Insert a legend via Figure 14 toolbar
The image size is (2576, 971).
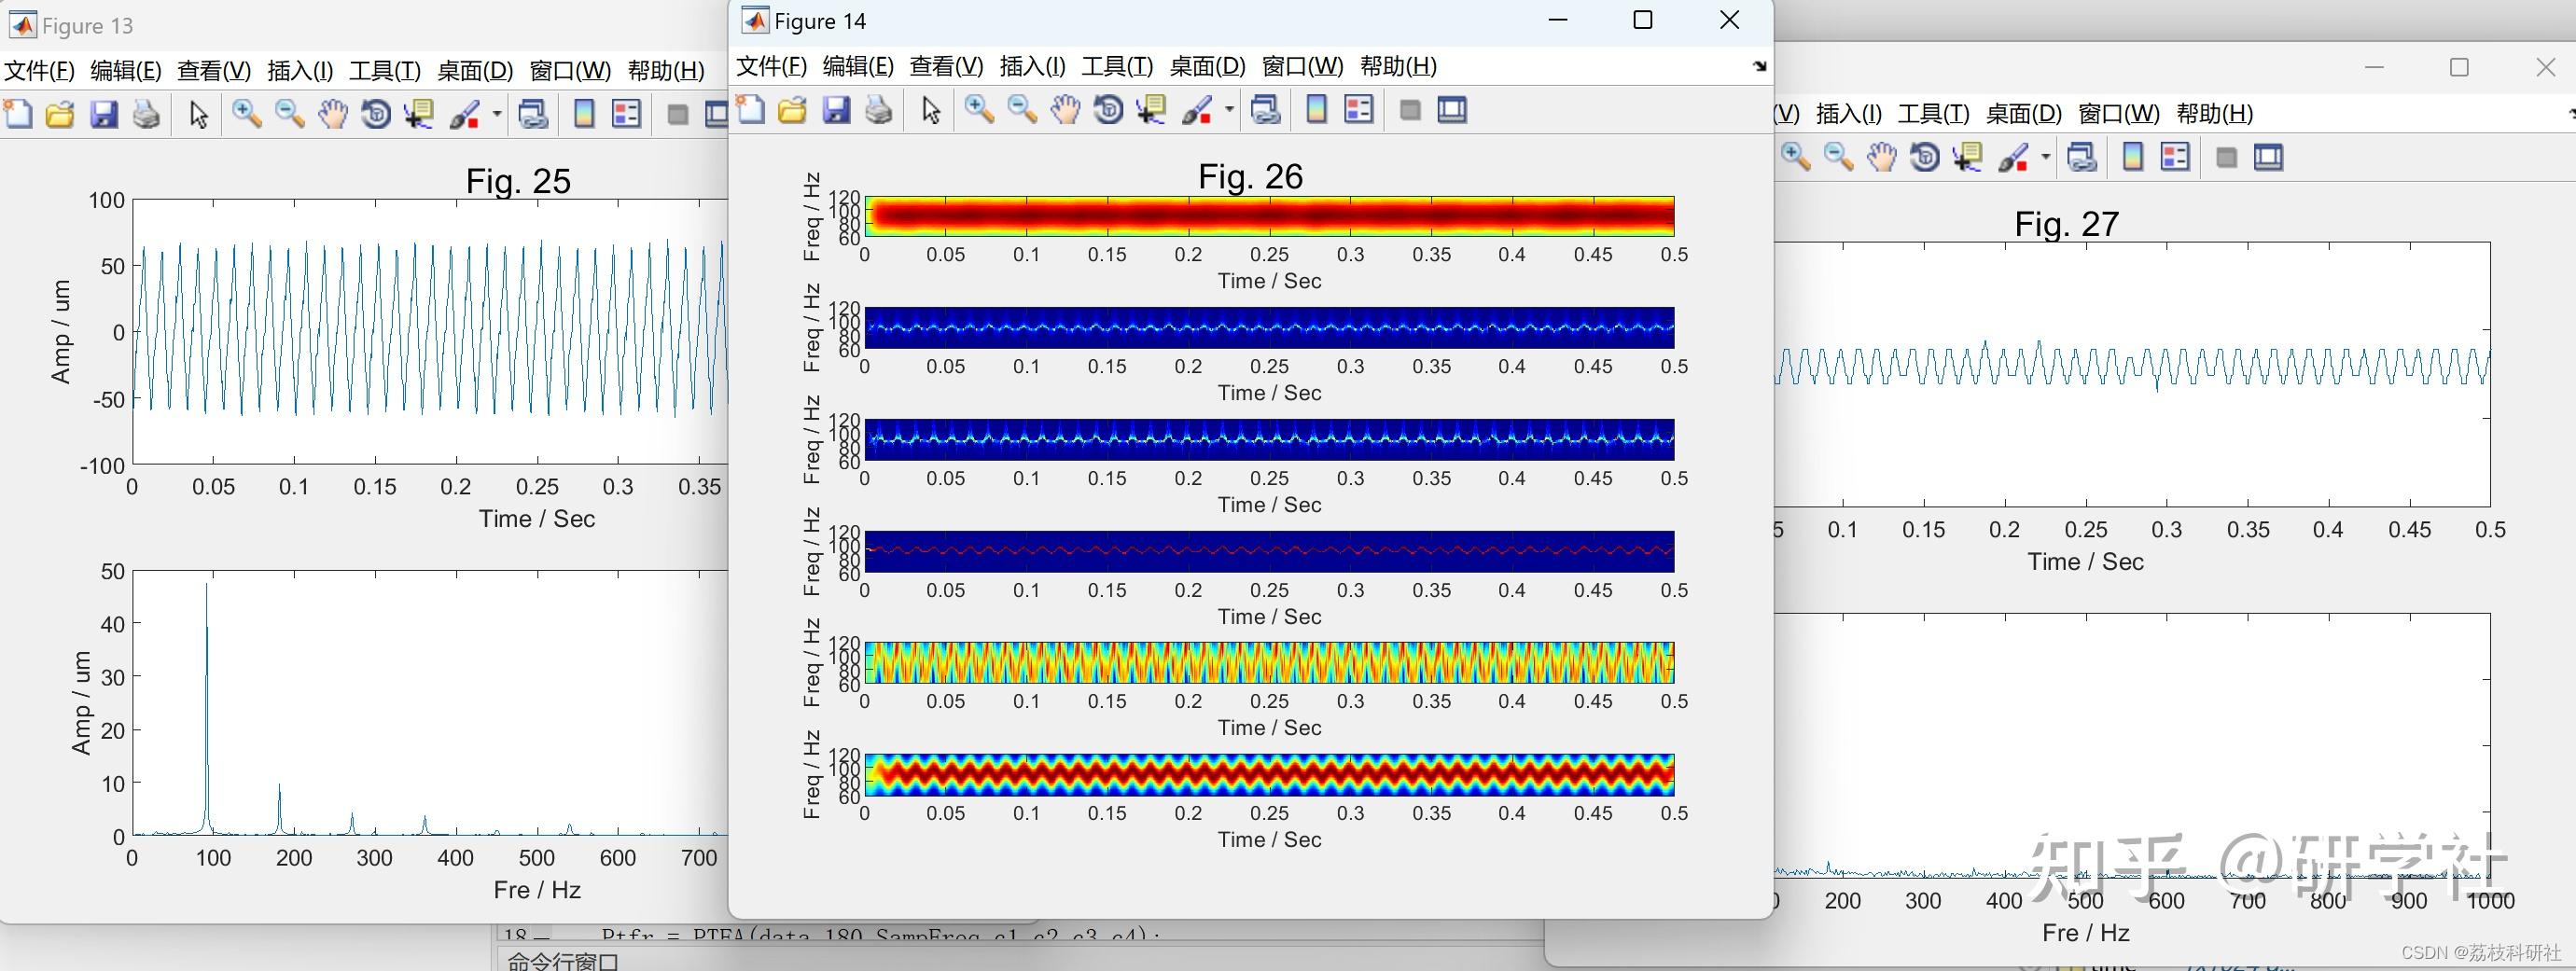(1359, 110)
